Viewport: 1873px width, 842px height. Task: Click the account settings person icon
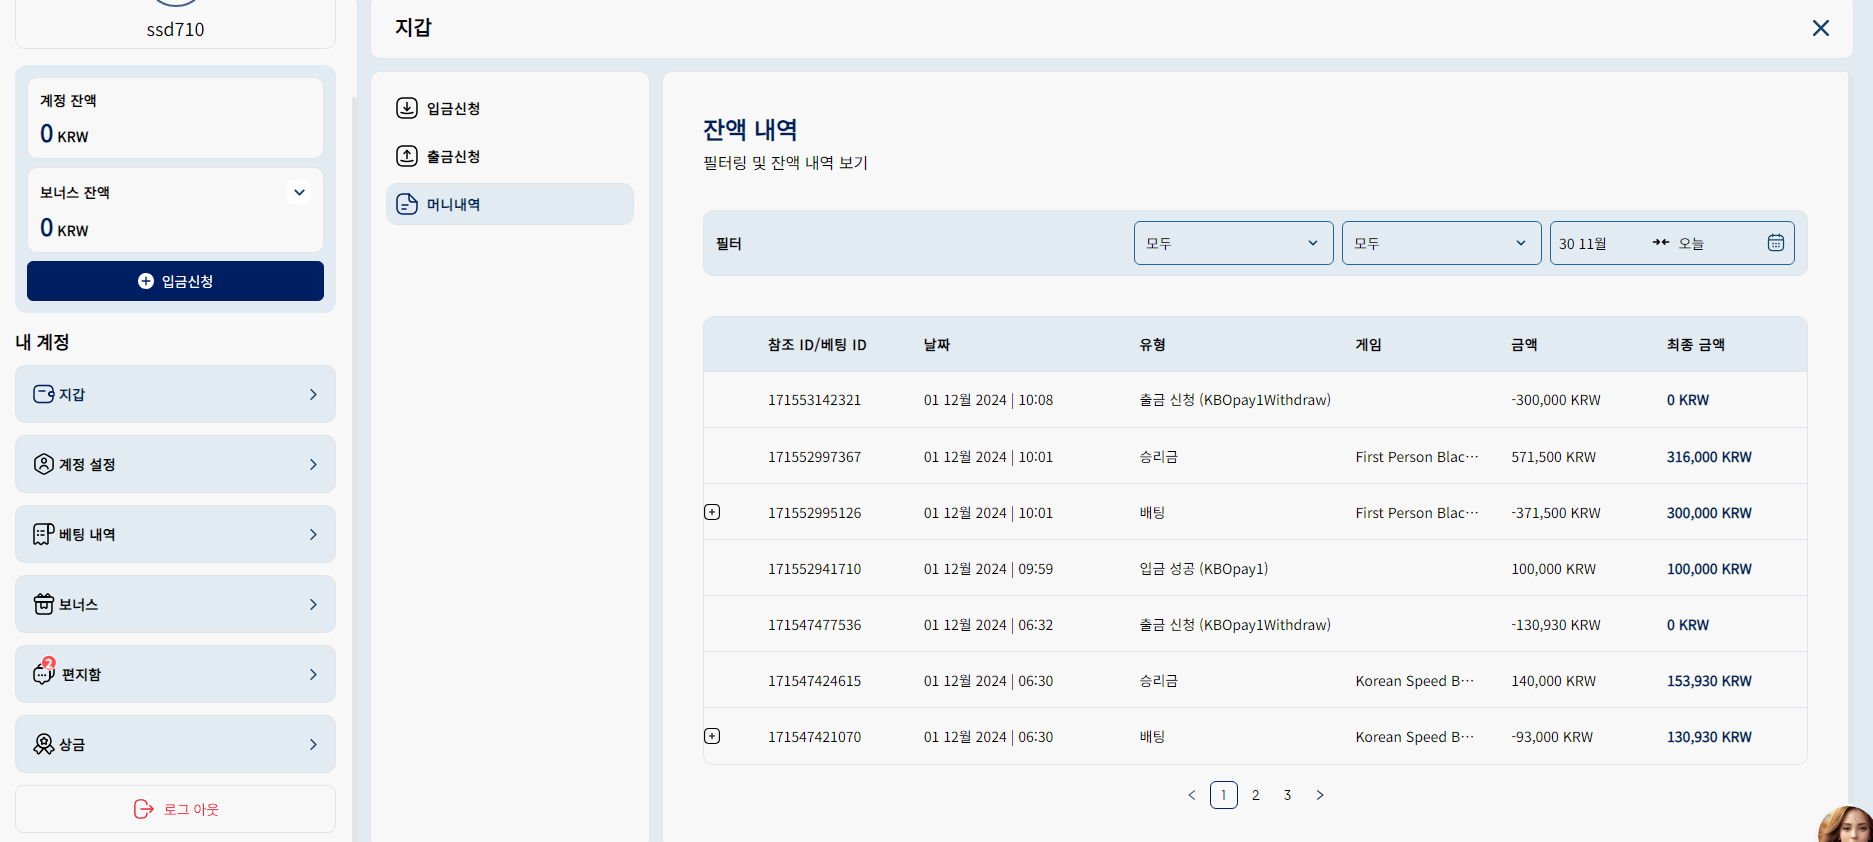44,464
